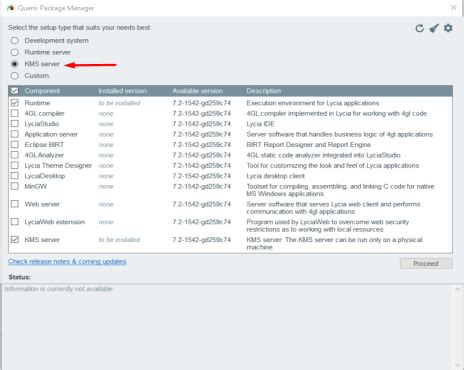Click 'BIRT Report Designer and Report Engine' text
Viewport: 464px width, 370px height.
308,144
